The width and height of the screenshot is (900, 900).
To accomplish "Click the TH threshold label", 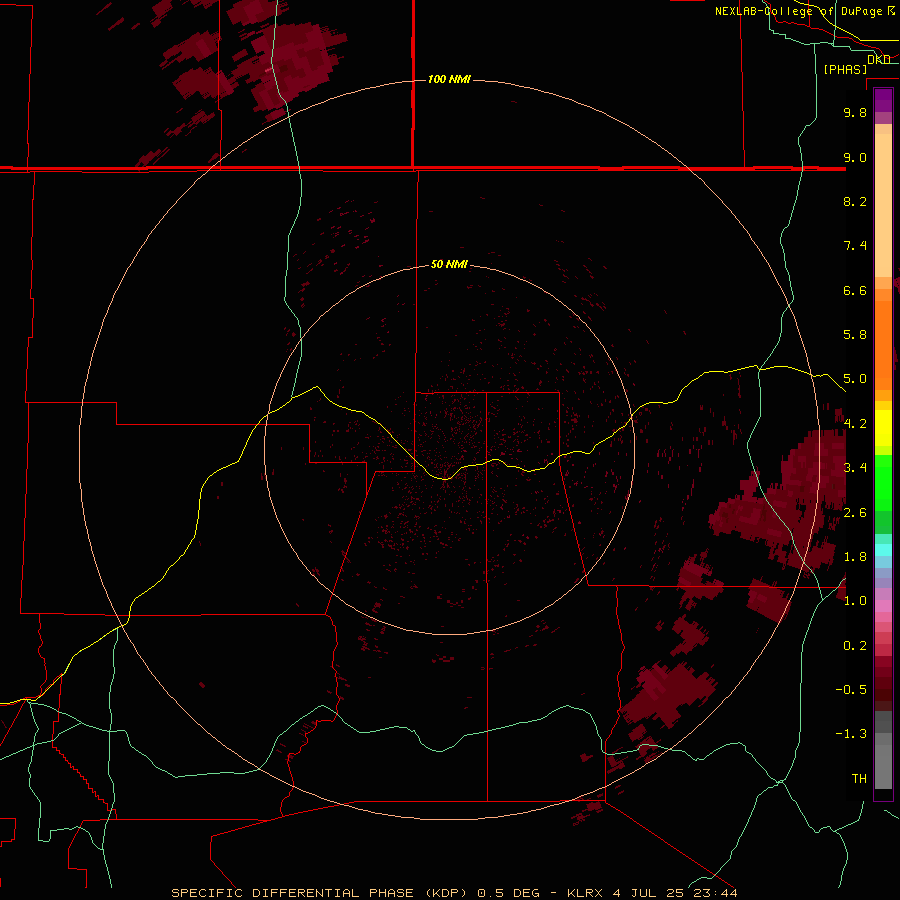I will point(859,779).
